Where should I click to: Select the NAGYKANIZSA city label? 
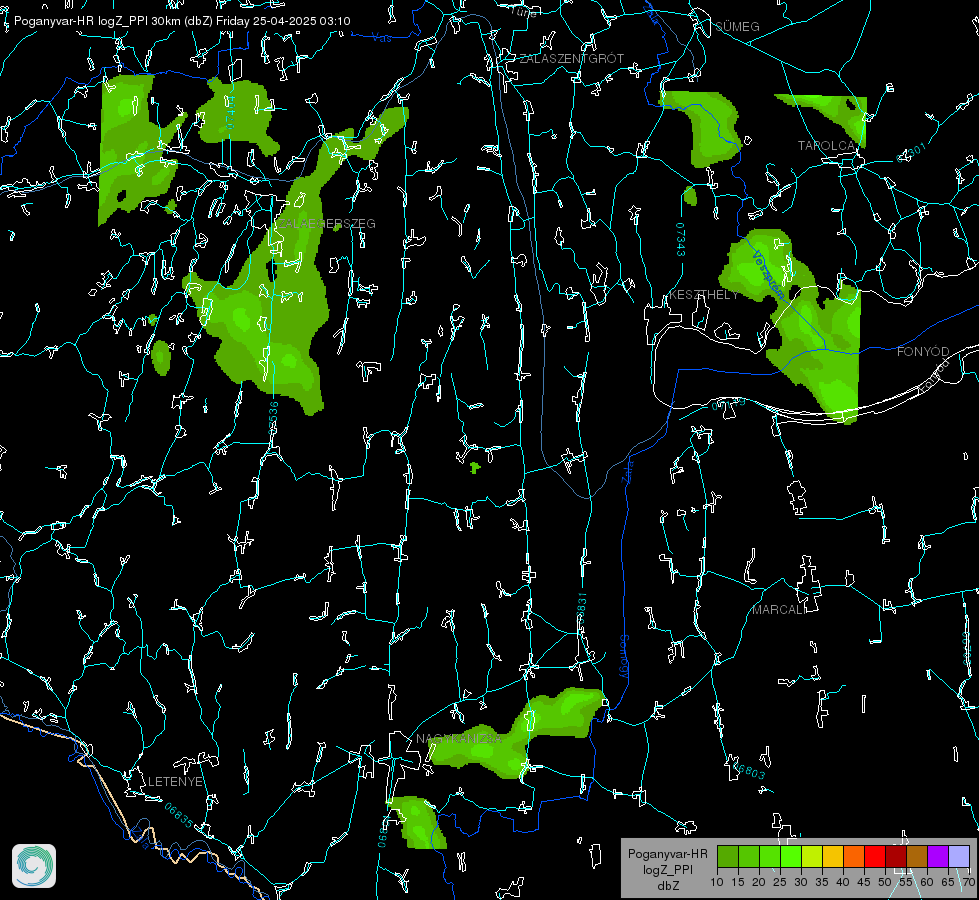tap(459, 739)
